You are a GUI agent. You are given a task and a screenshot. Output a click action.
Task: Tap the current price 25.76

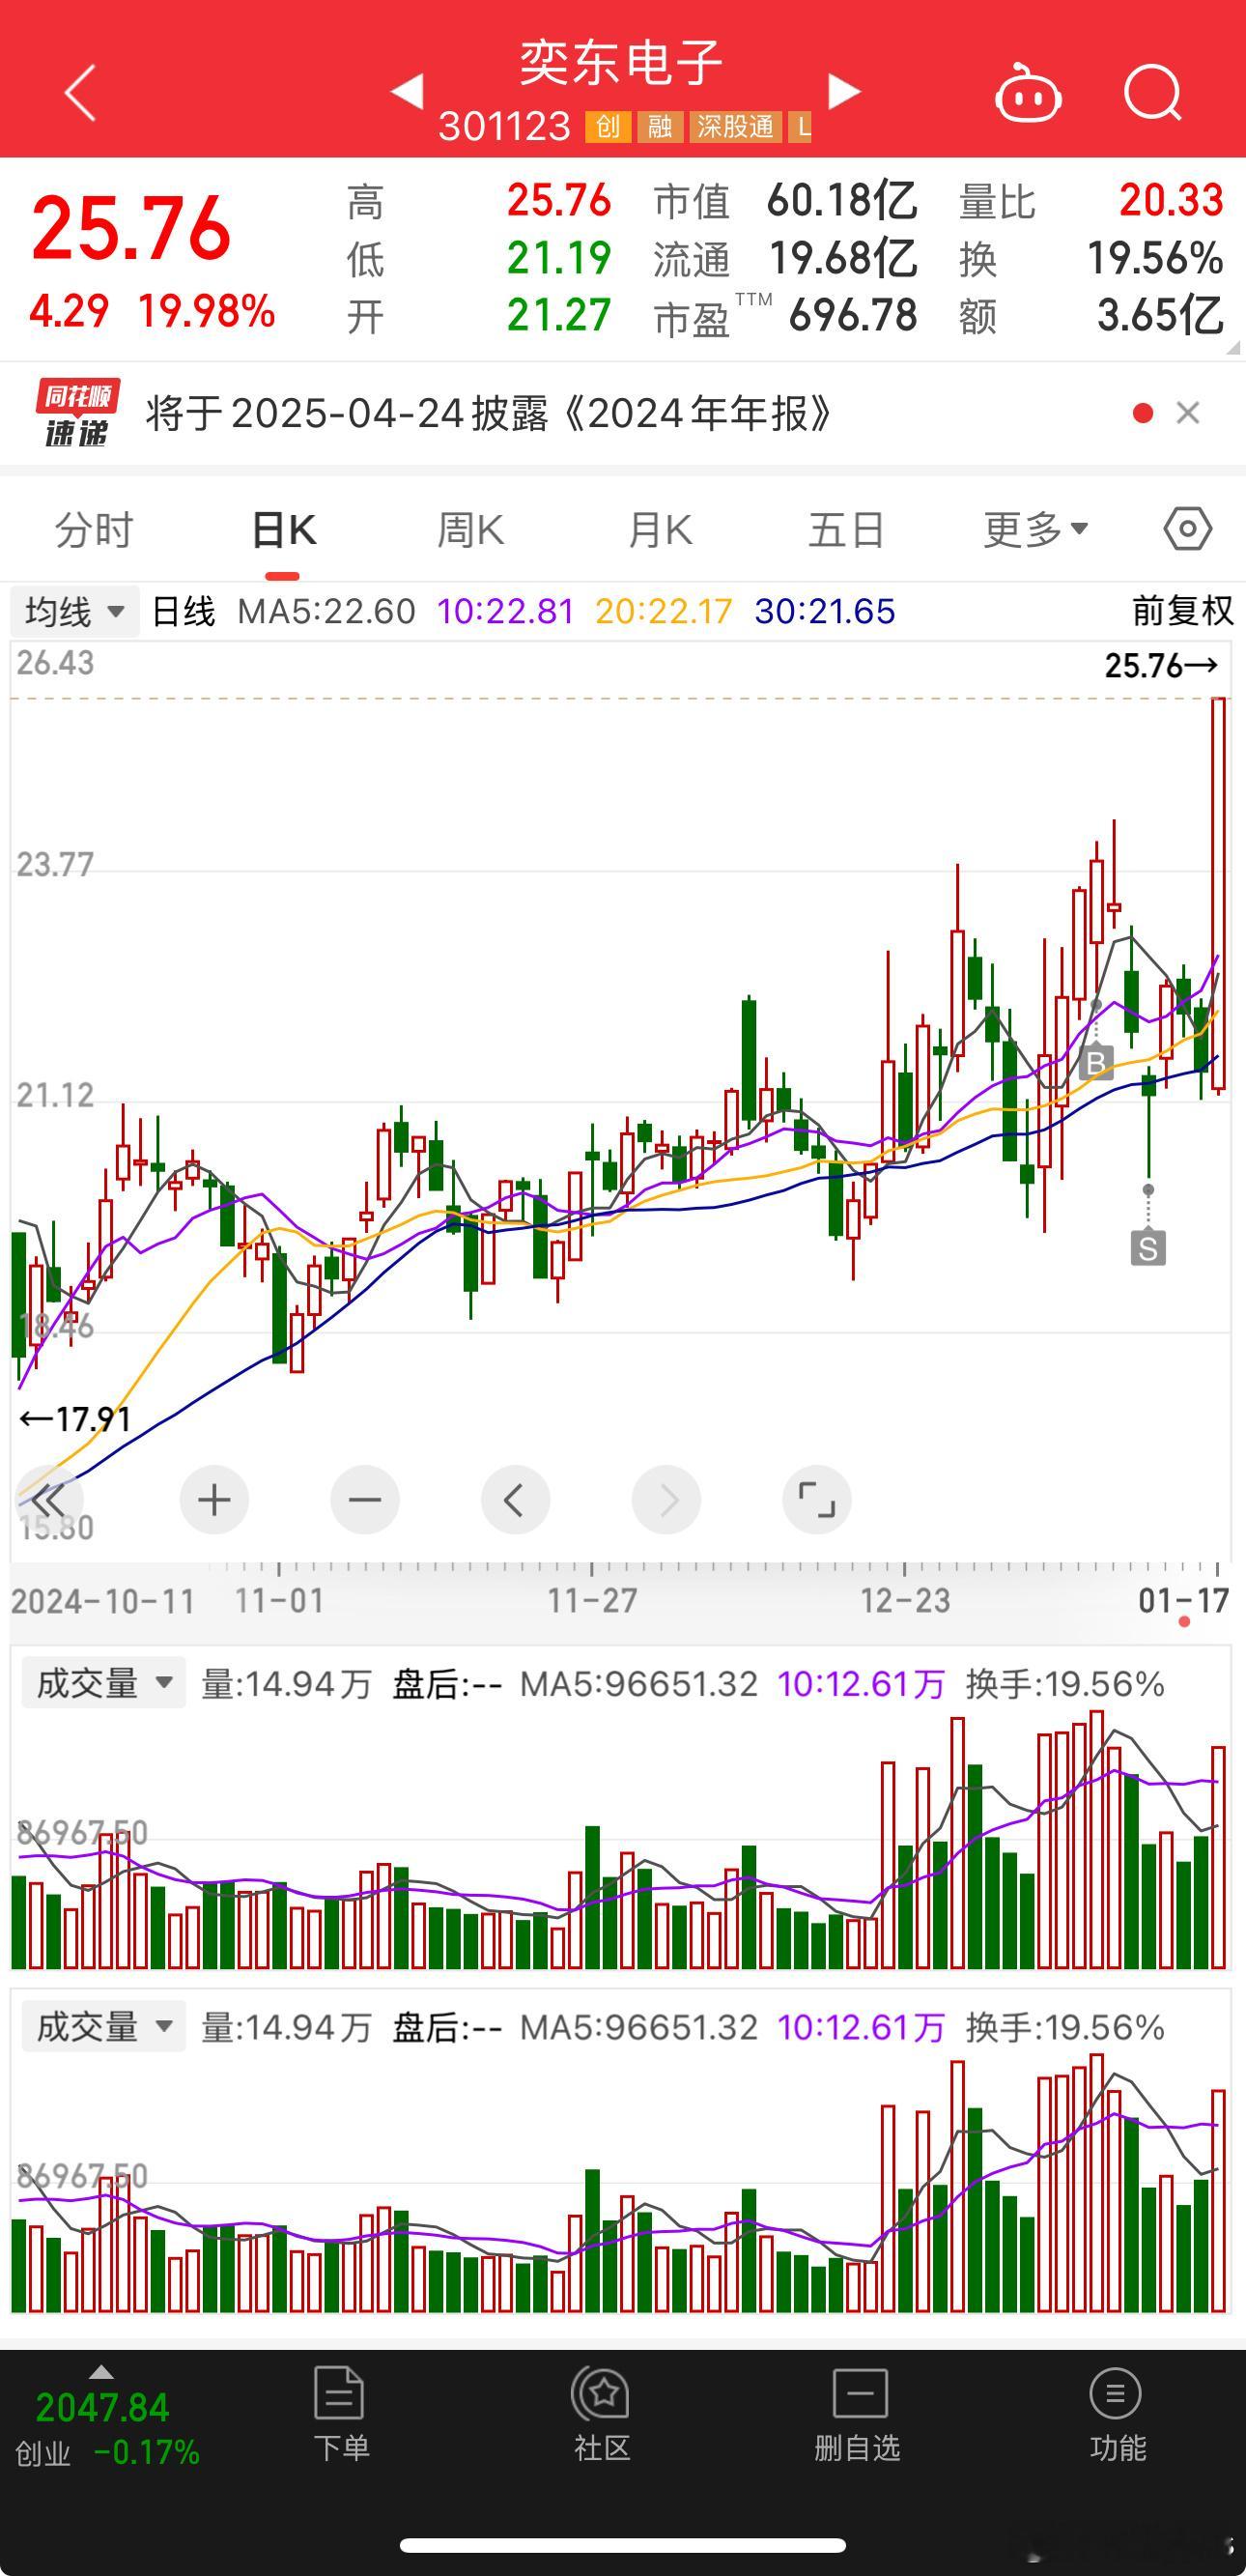131,230
